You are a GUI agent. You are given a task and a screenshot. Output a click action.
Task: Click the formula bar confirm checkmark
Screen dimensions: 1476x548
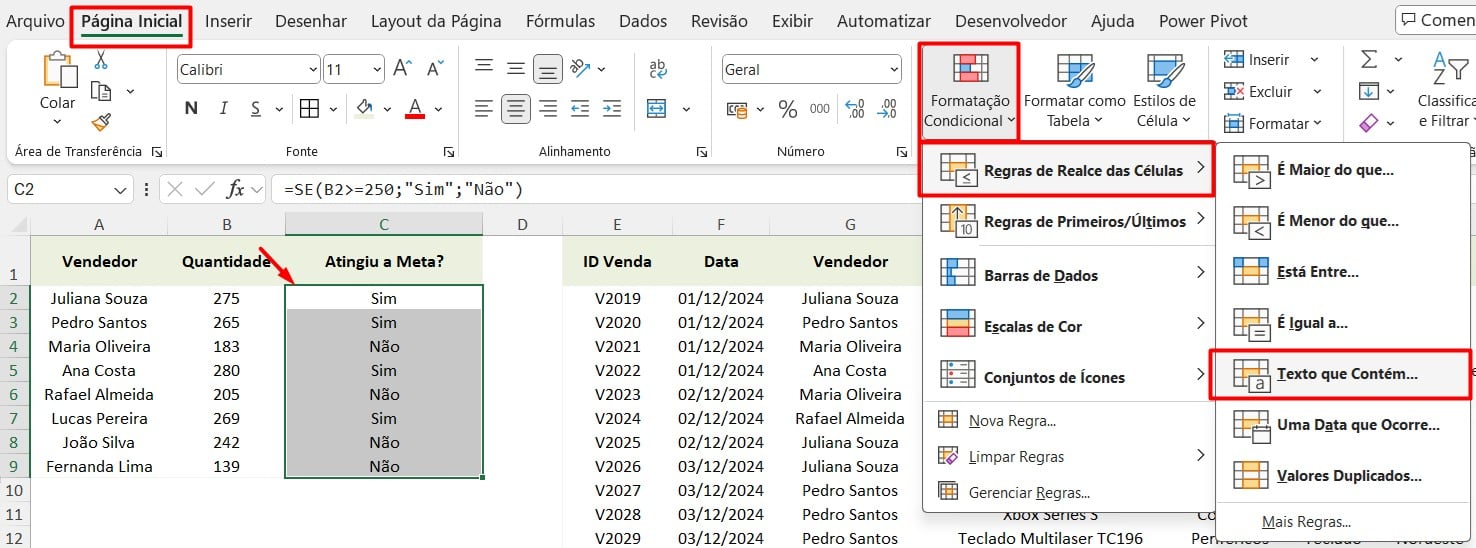205,189
